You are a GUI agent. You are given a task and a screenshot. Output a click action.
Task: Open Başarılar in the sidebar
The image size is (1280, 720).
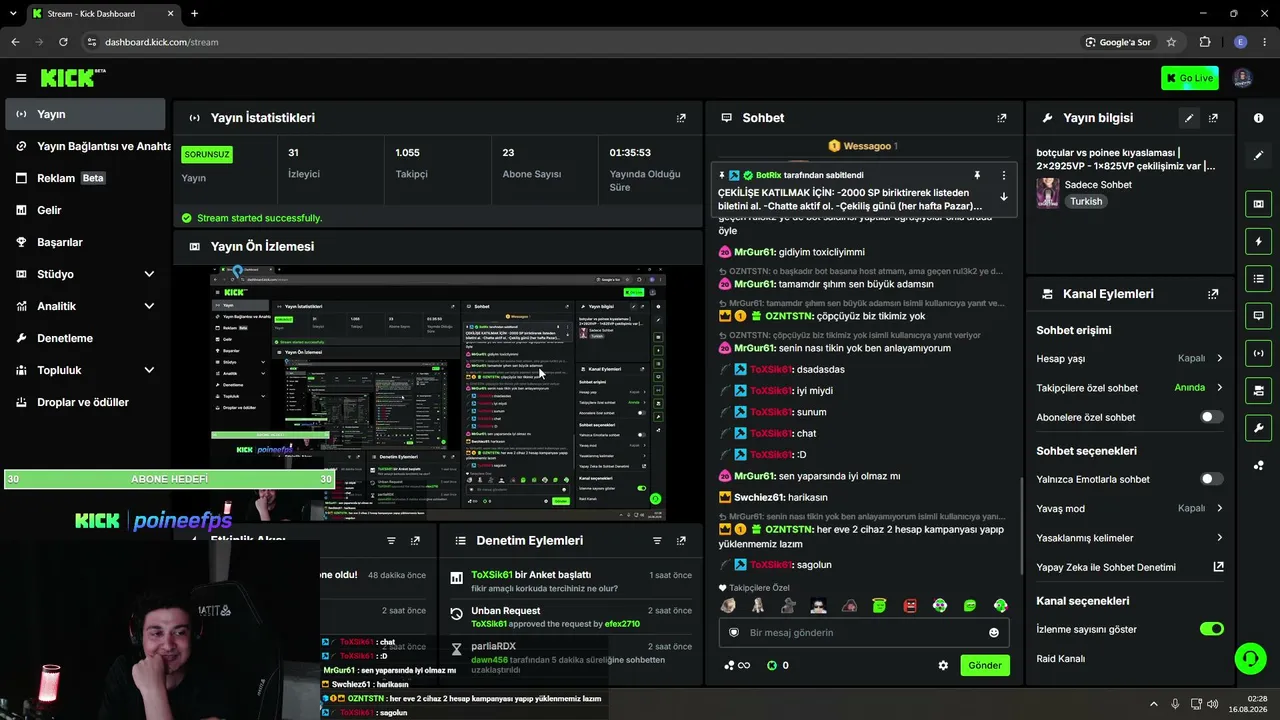(85, 242)
